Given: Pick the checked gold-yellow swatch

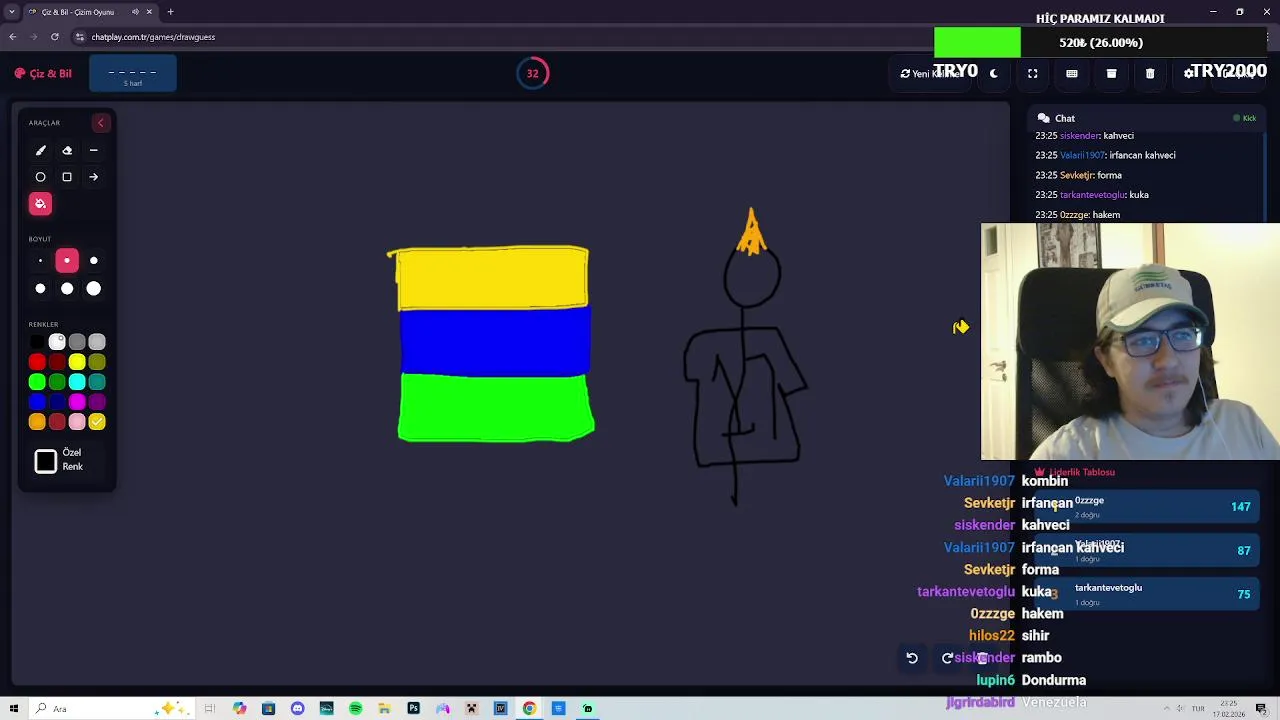Looking at the screenshot, I should coord(97,422).
